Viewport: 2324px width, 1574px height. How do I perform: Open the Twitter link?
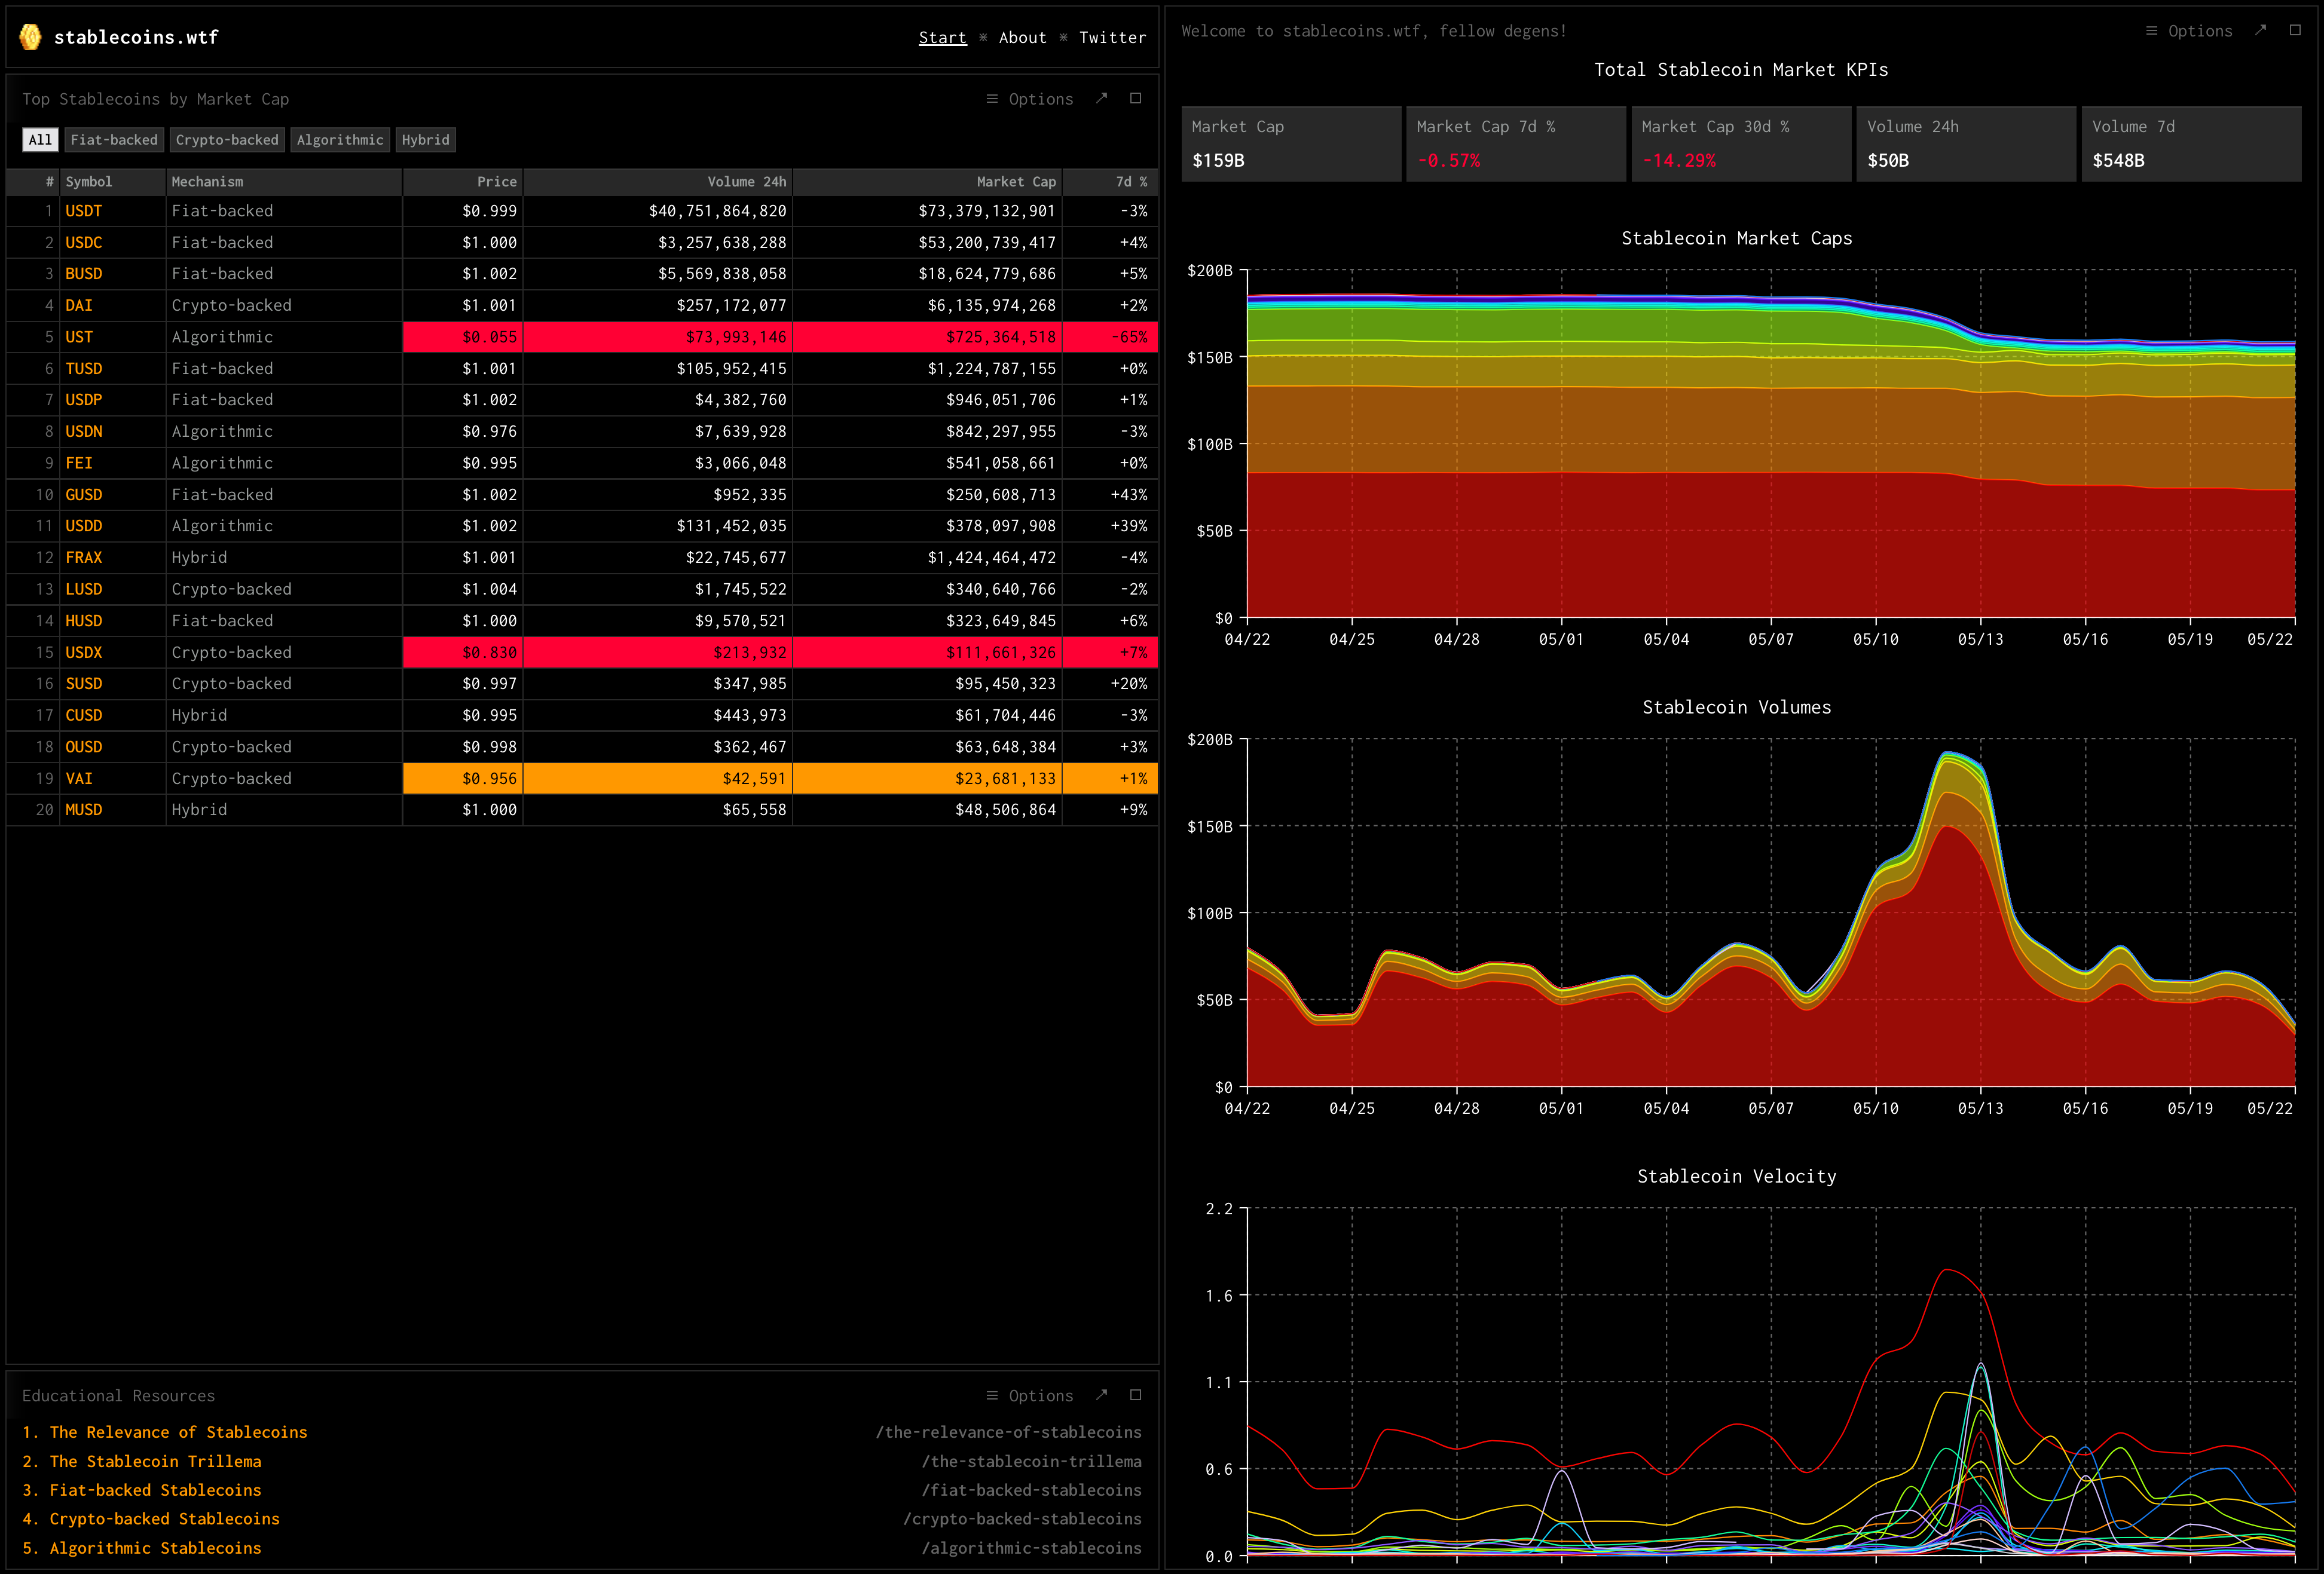[x=1112, y=38]
